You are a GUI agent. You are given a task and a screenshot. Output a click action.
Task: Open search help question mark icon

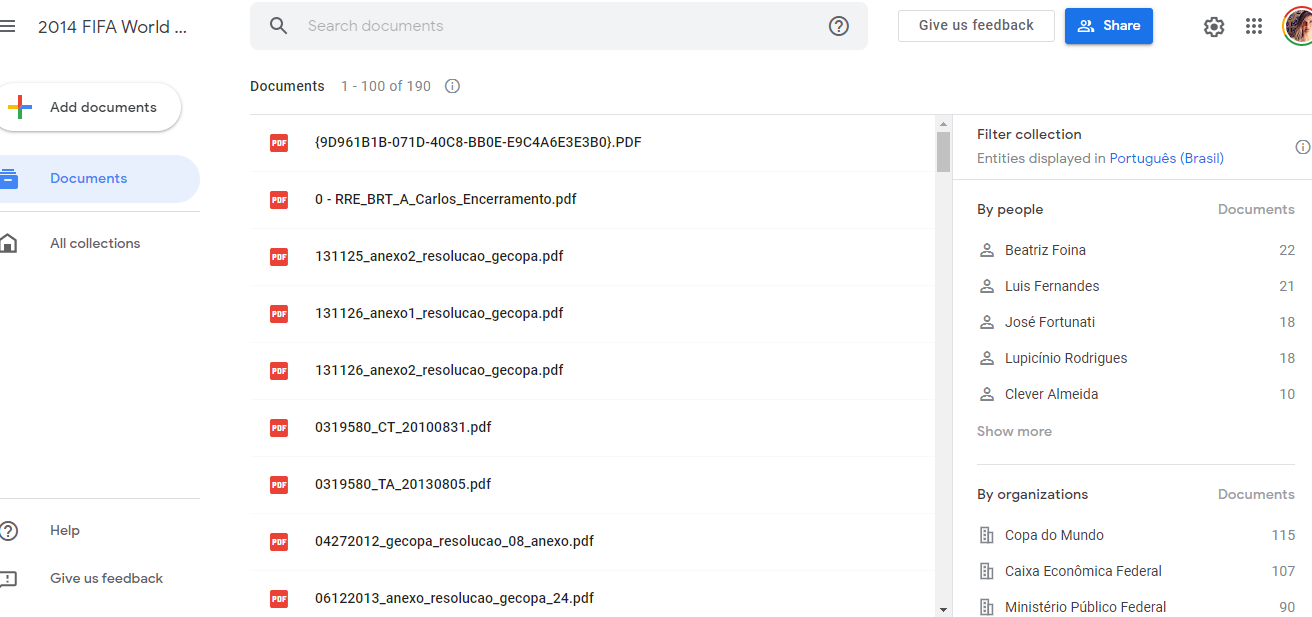839,26
